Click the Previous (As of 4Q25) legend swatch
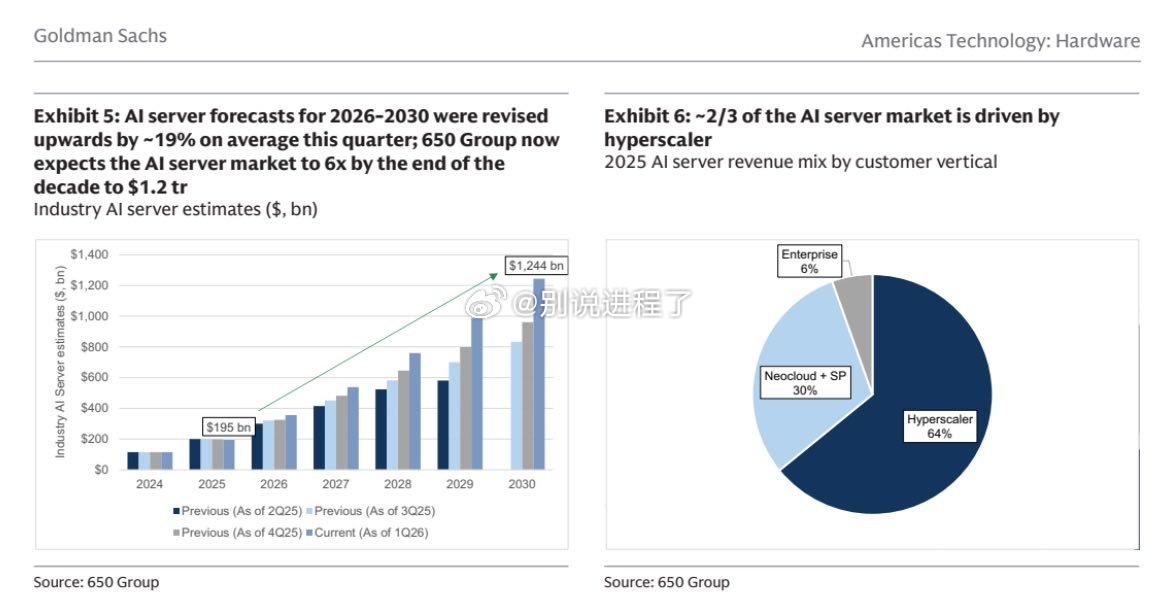This screenshot has height=604, width=1162. (176, 533)
